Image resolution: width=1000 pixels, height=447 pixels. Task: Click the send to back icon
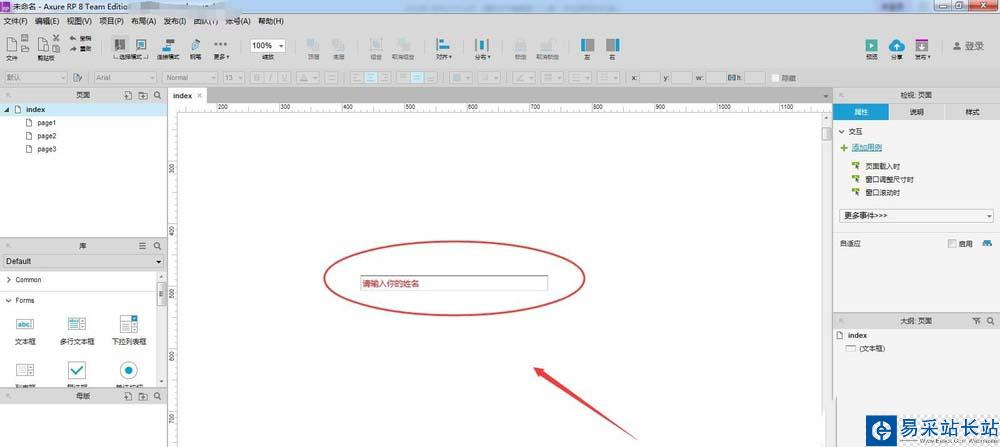tap(338, 45)
